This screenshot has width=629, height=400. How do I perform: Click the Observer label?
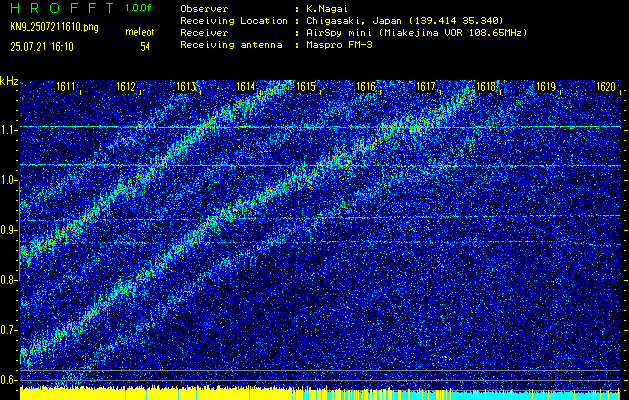204,8
